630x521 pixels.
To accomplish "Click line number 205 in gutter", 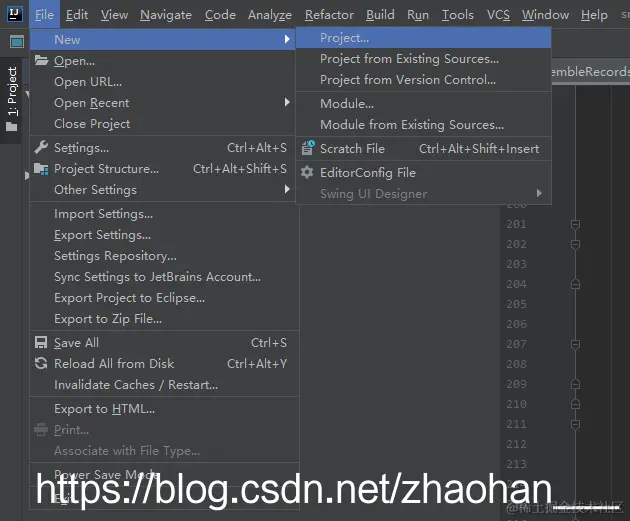I will pyautogui.click(x=516, y=304).
